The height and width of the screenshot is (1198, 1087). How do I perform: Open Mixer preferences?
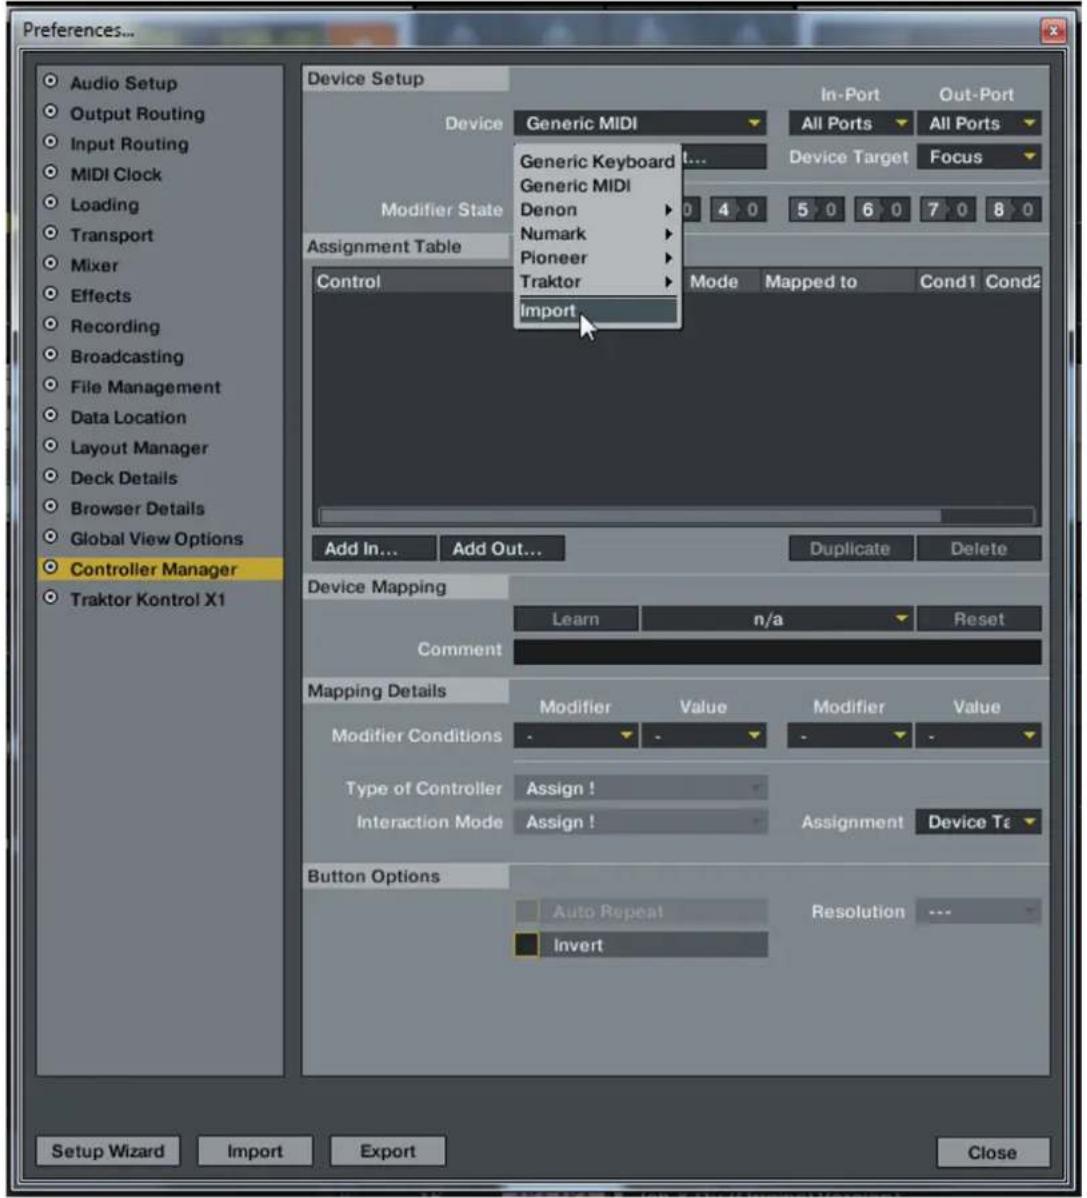pos(94,265)
